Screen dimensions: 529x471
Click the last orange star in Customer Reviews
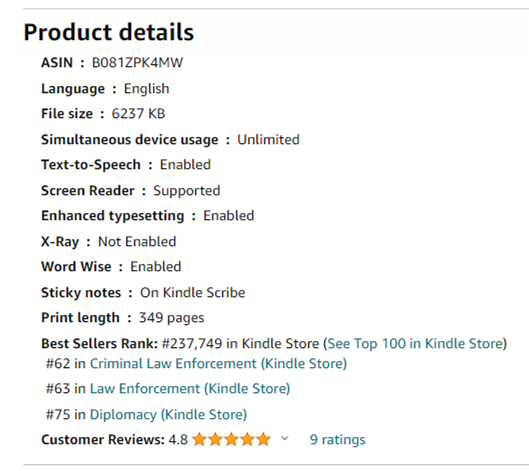pos(263,439)
